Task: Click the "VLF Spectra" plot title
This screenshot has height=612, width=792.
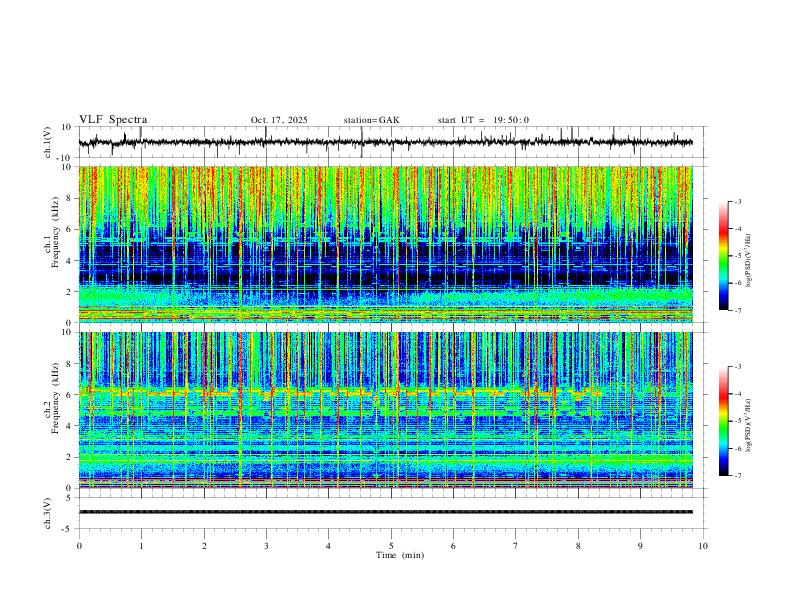Action: tap(113, 120)
